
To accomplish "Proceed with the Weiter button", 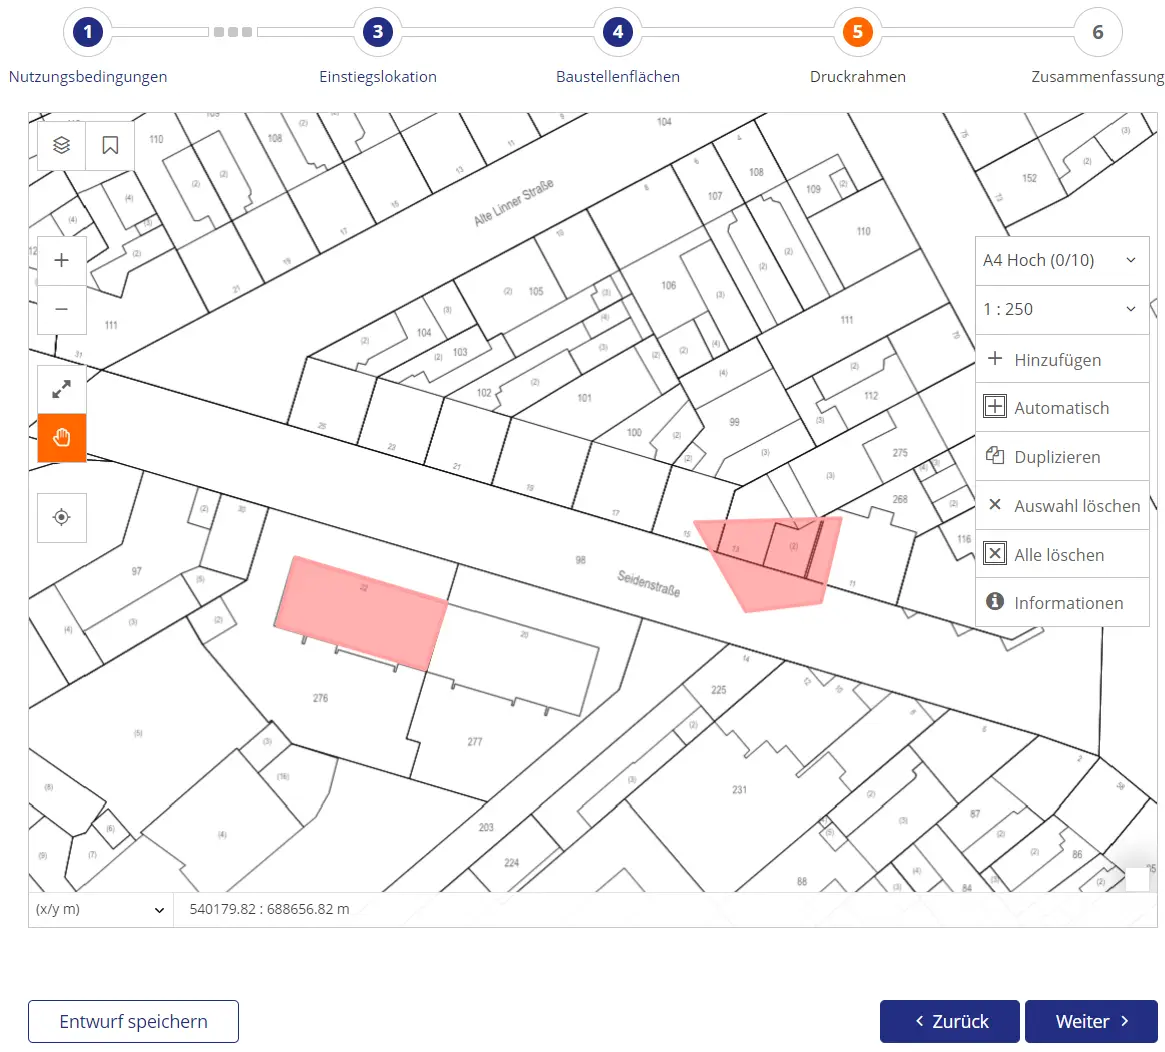I will [x=1091, y=1021].
